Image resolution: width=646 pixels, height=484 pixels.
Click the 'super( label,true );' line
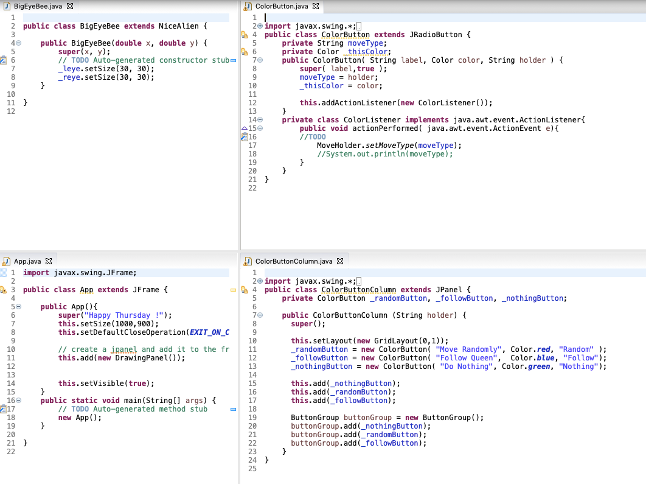(343, 69)
